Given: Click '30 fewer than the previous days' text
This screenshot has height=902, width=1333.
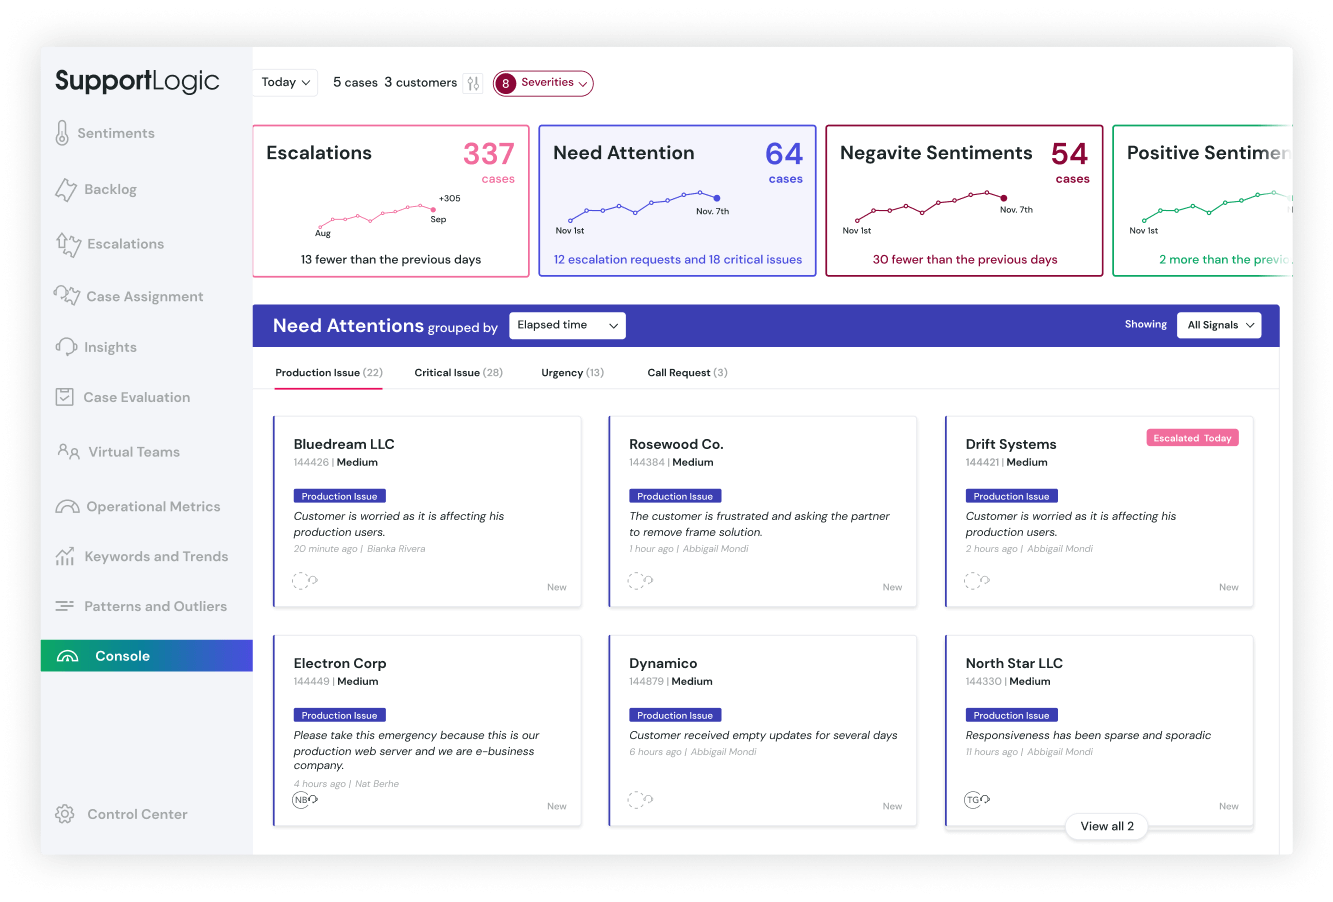Looking at the screenshot, I should [965, 259].
